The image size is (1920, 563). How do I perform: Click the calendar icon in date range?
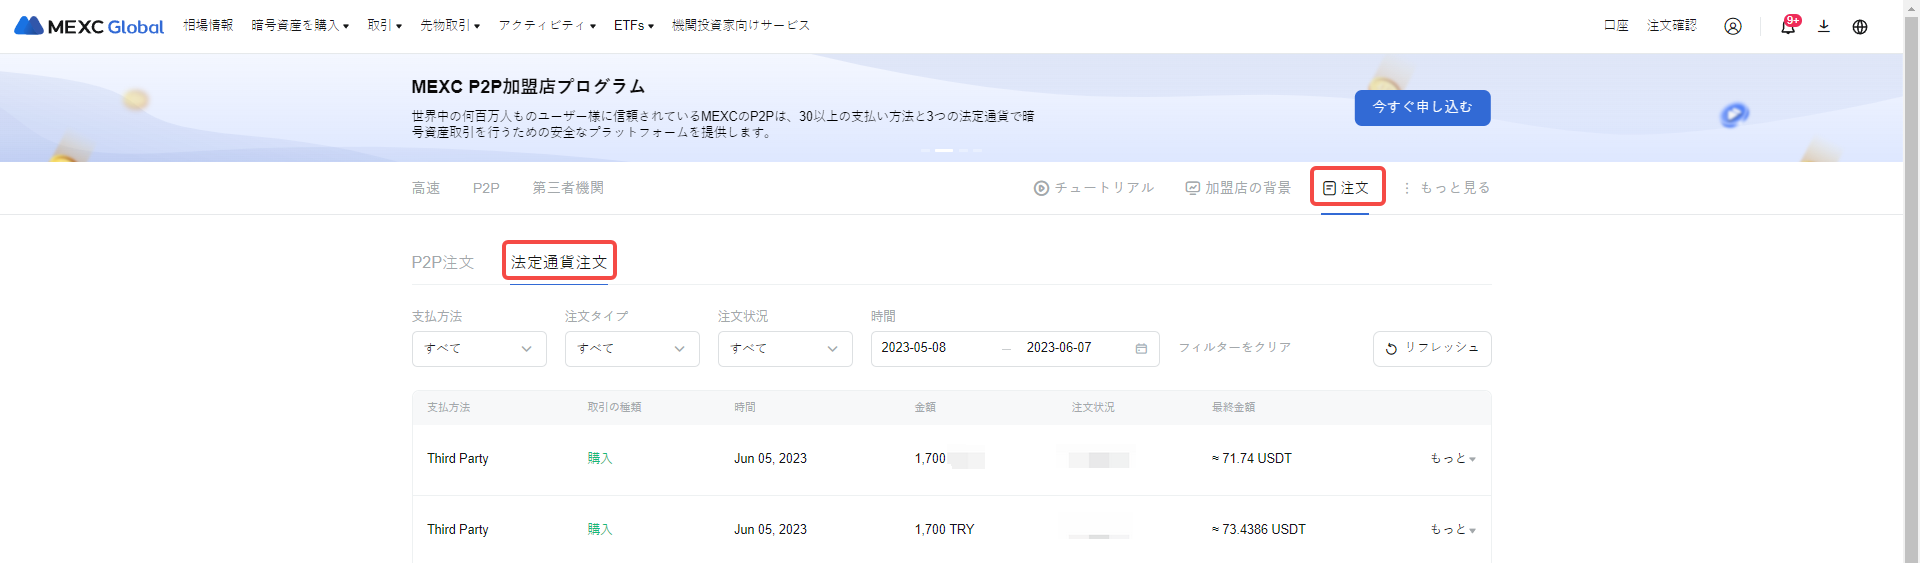[x=1141, y=348]
